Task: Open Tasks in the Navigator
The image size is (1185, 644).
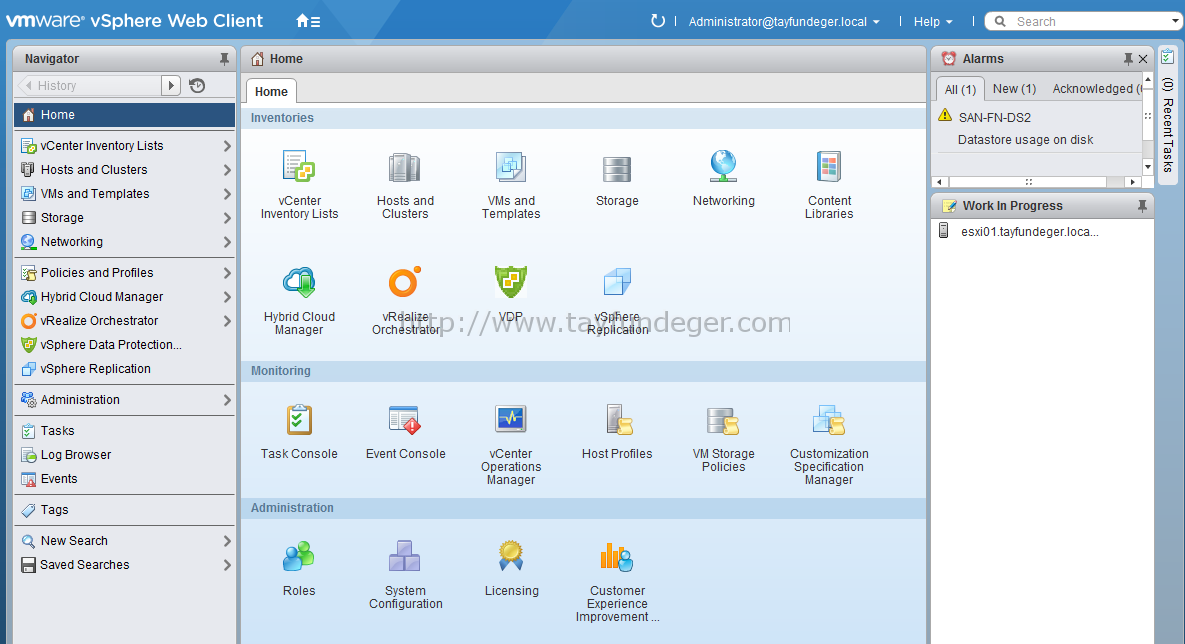Action: point(124,431)
